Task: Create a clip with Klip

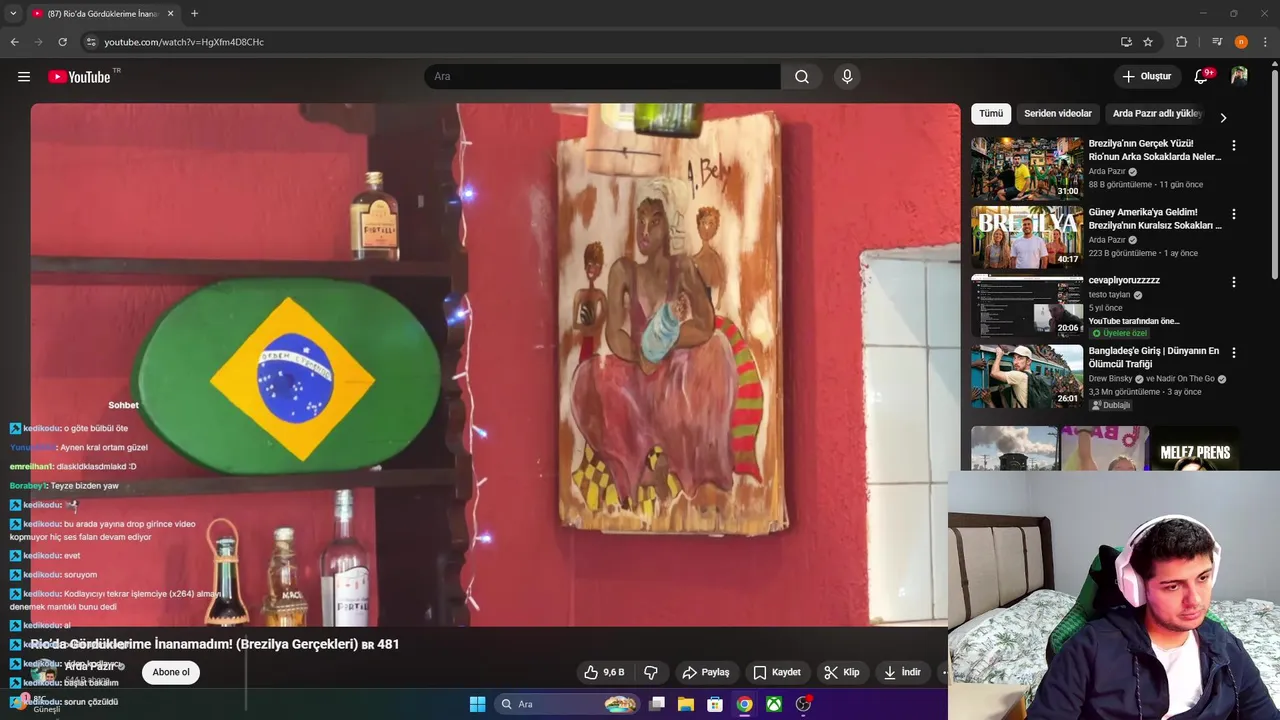Action: [841, 672]
